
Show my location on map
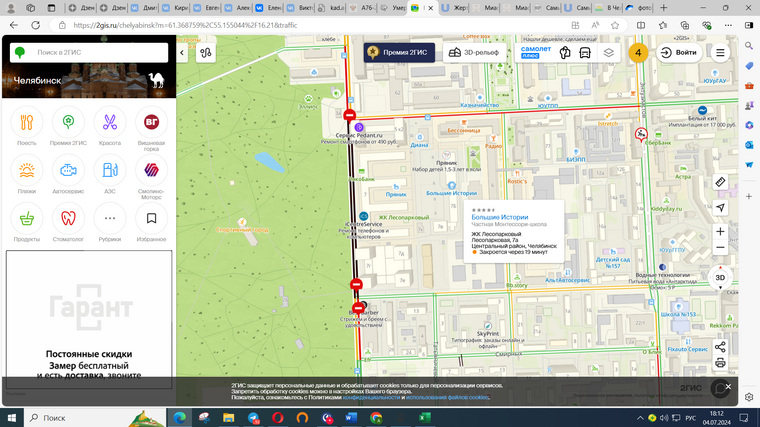click(x=720, y=207)
